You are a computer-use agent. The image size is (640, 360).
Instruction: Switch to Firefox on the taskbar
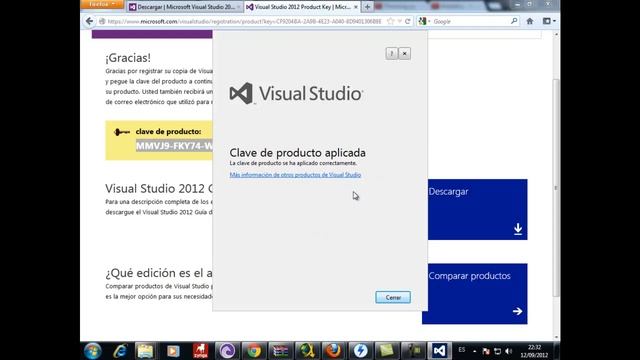(x=333, y=351)
